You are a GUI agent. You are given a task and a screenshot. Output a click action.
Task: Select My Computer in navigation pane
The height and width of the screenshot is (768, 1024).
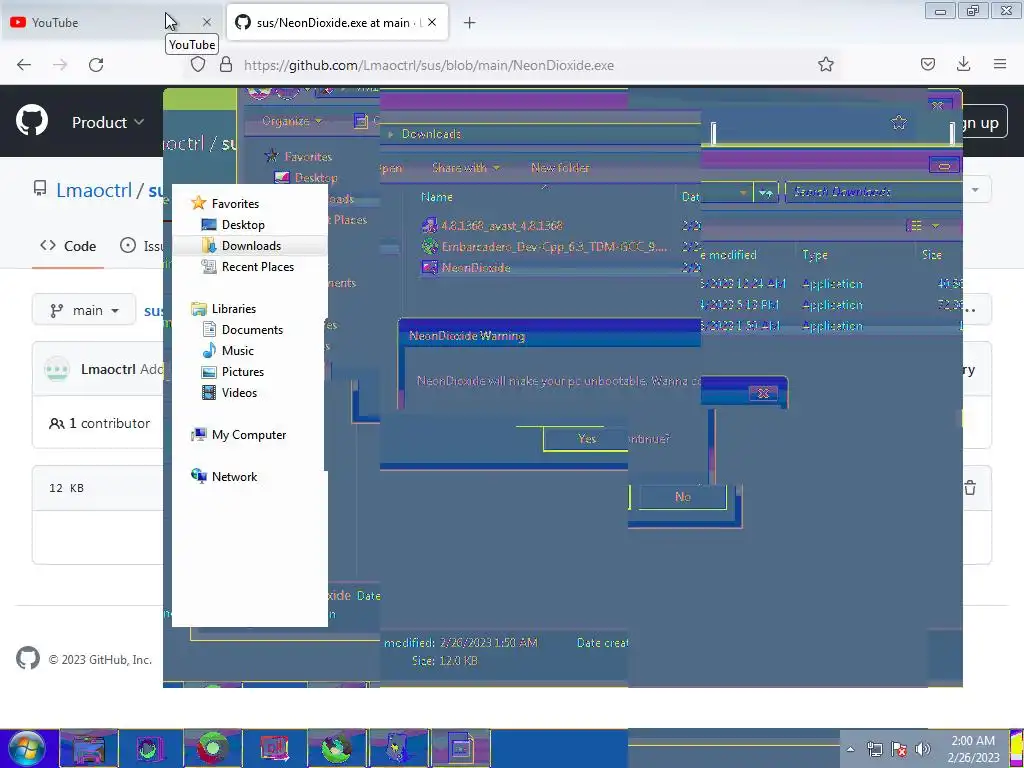pos(238,435)
